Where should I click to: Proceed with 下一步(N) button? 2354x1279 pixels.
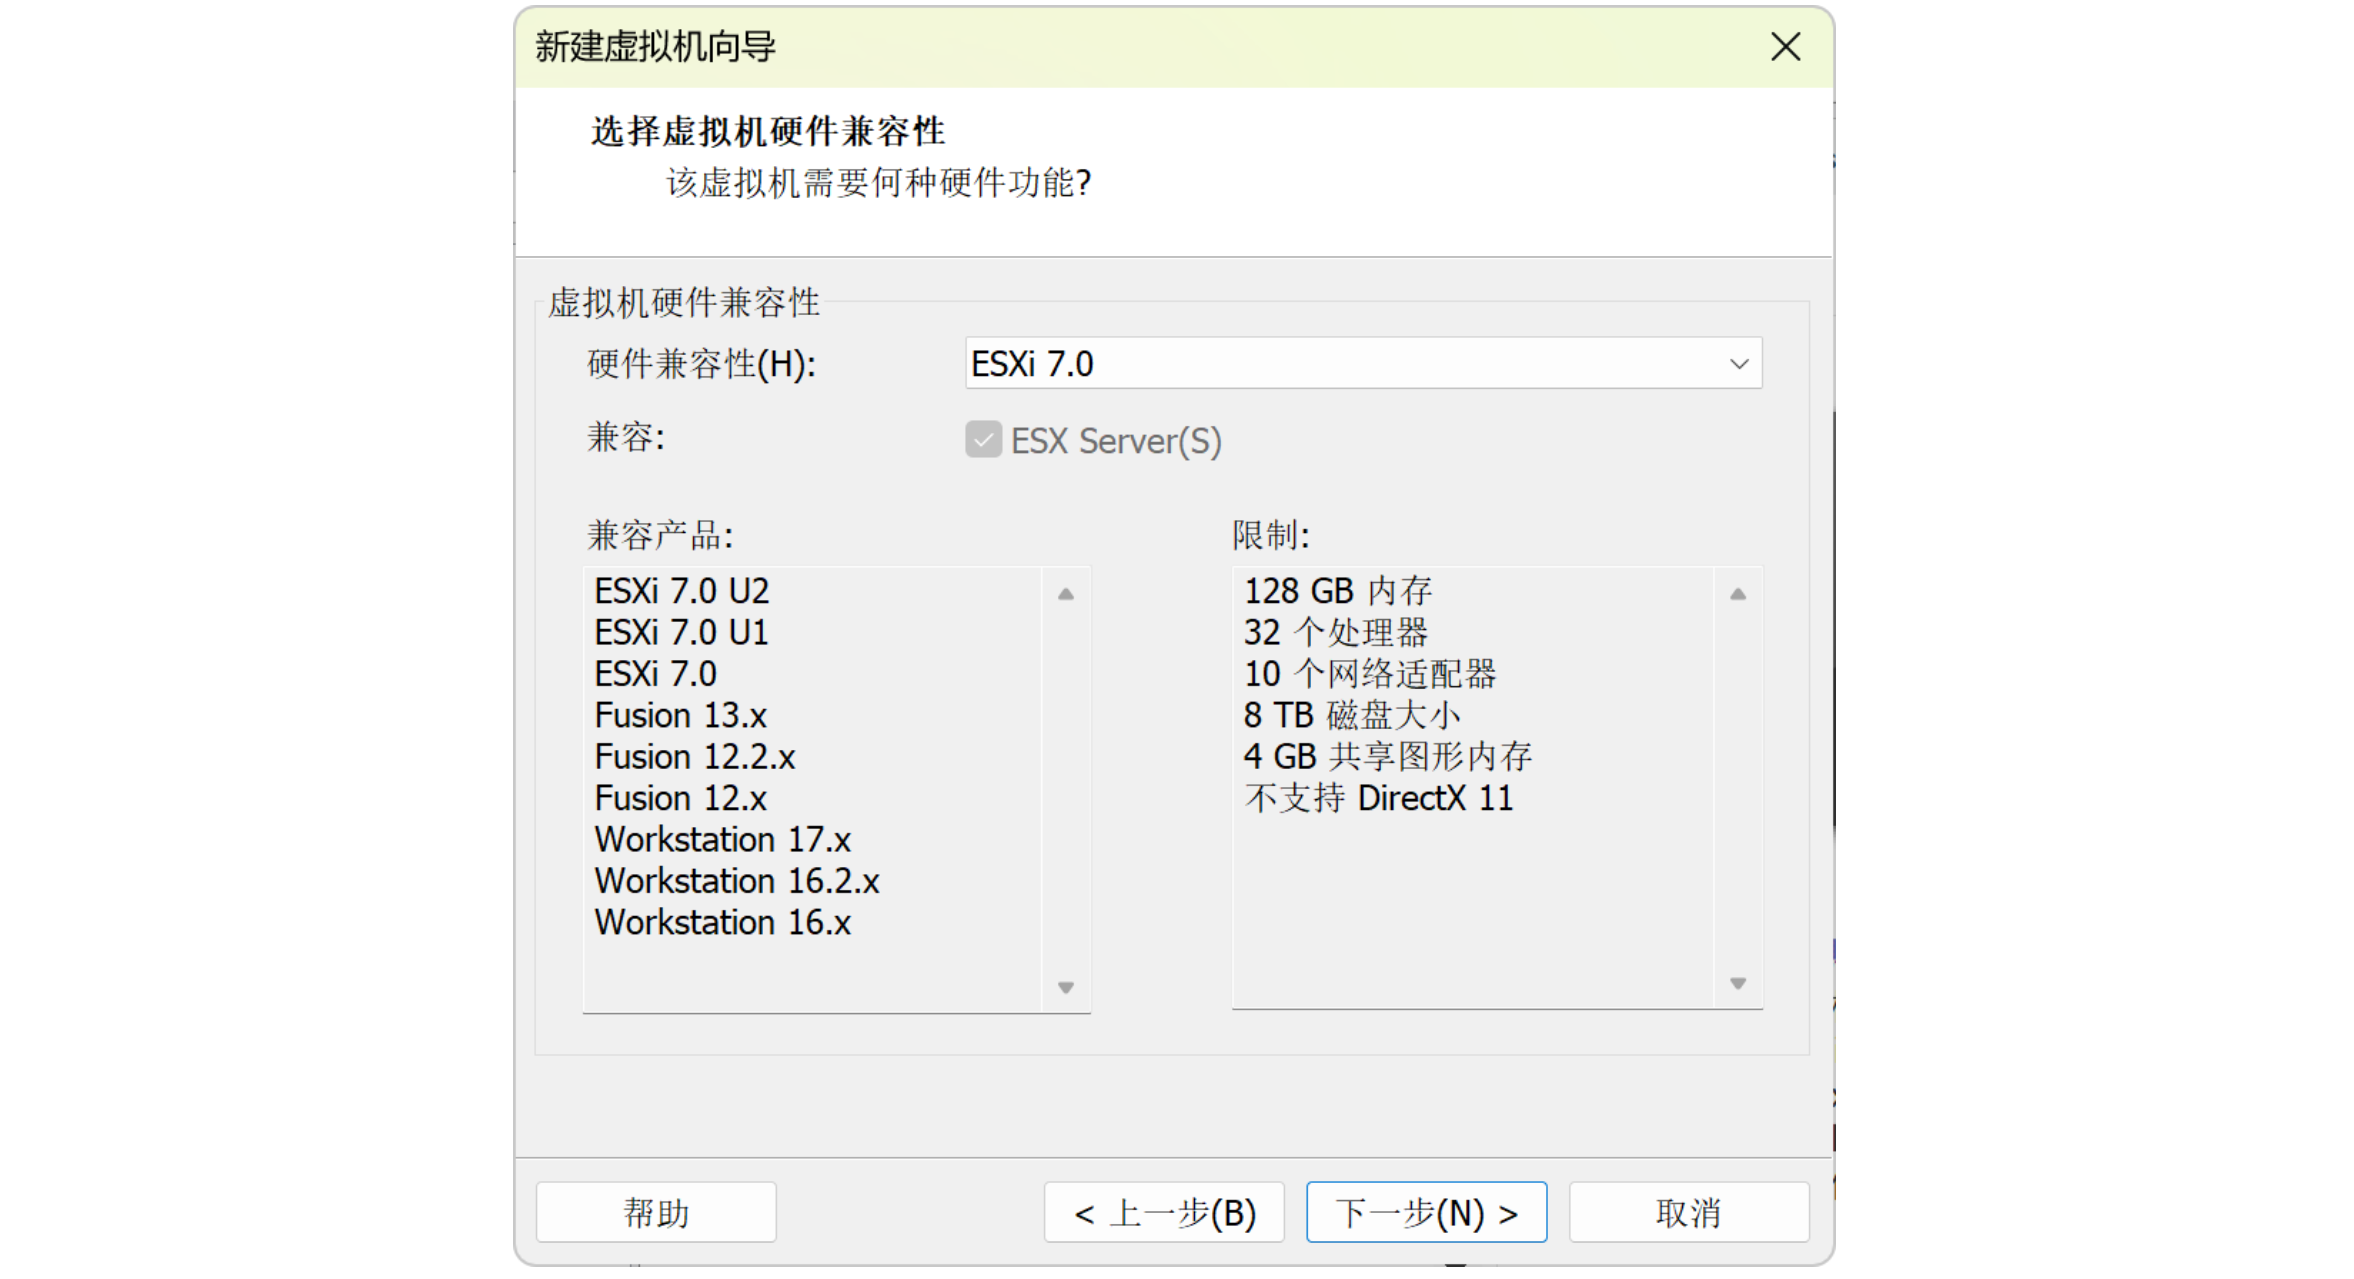tap(1426, 1213)
